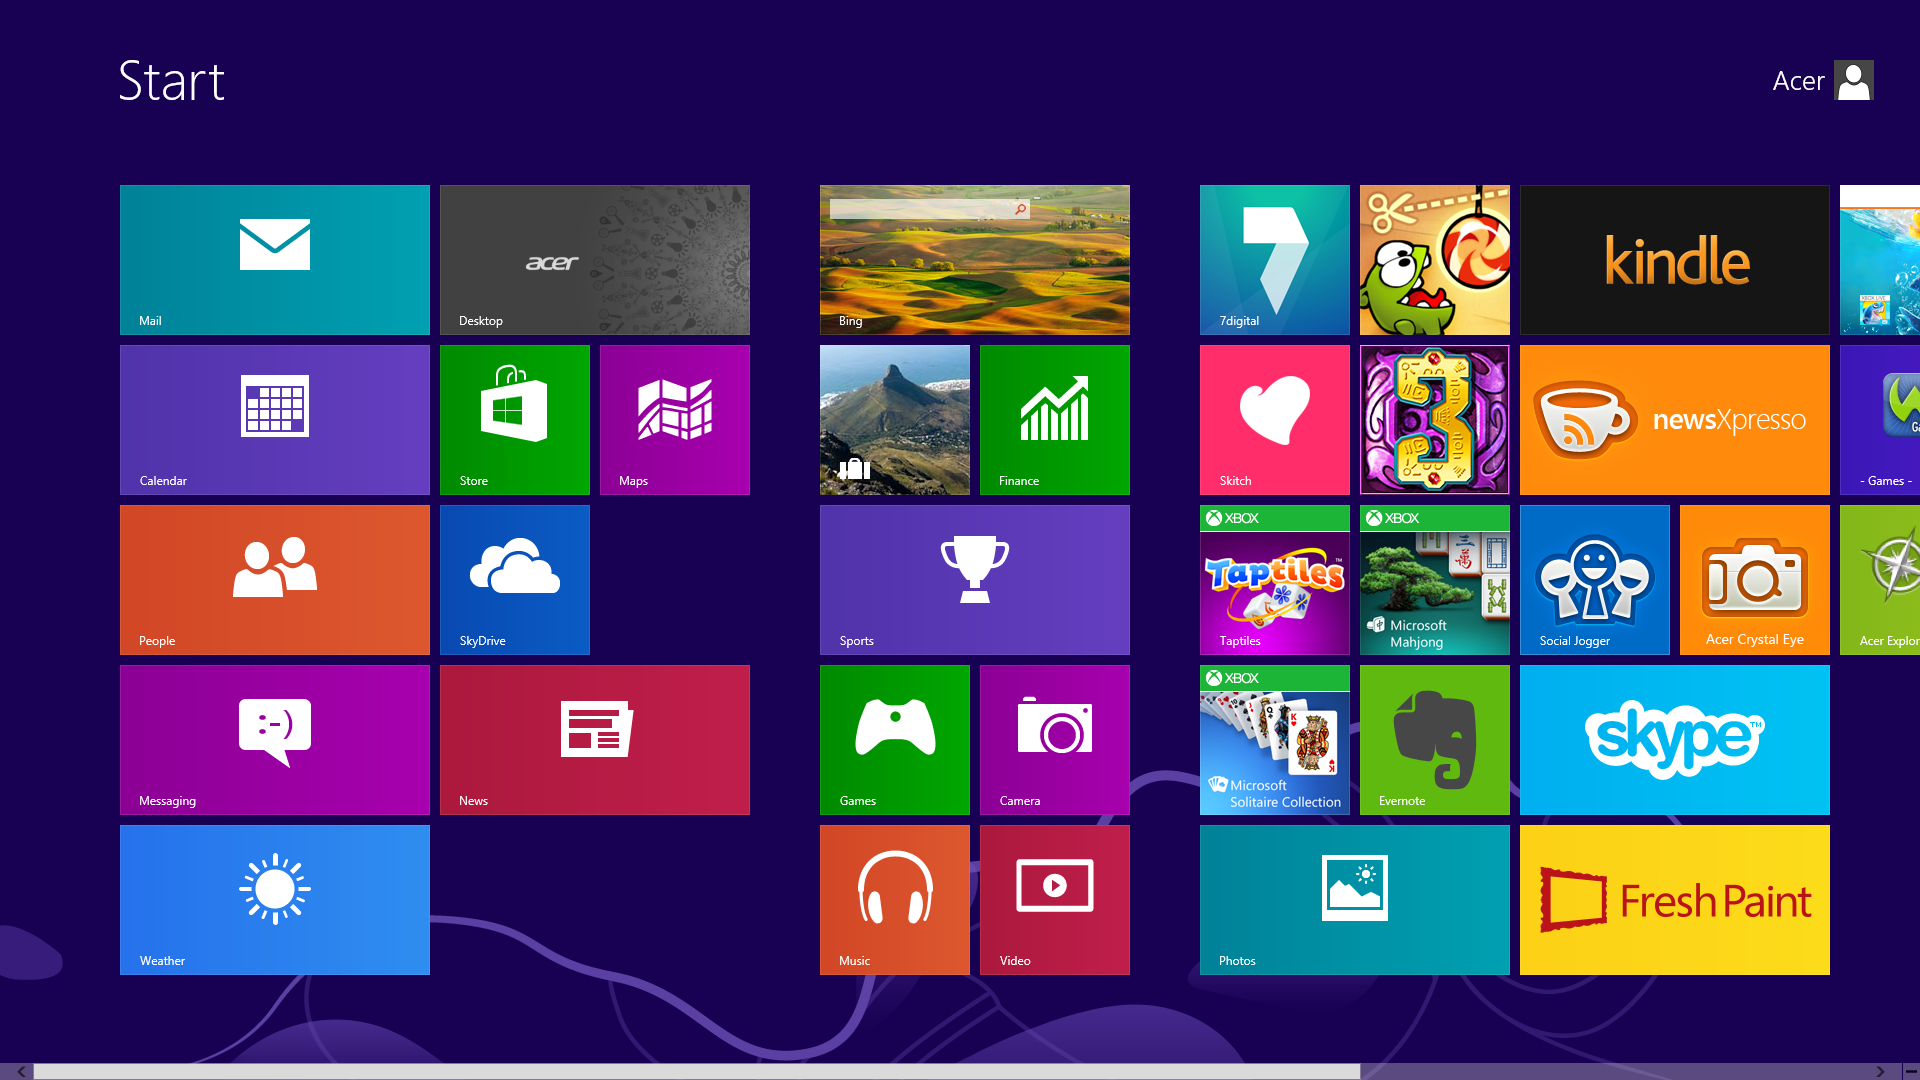This screenshot has width=1920, height=1080.
Task: Launch Microsoft Solitaire Collection tile
Action: pos(1275,740)
